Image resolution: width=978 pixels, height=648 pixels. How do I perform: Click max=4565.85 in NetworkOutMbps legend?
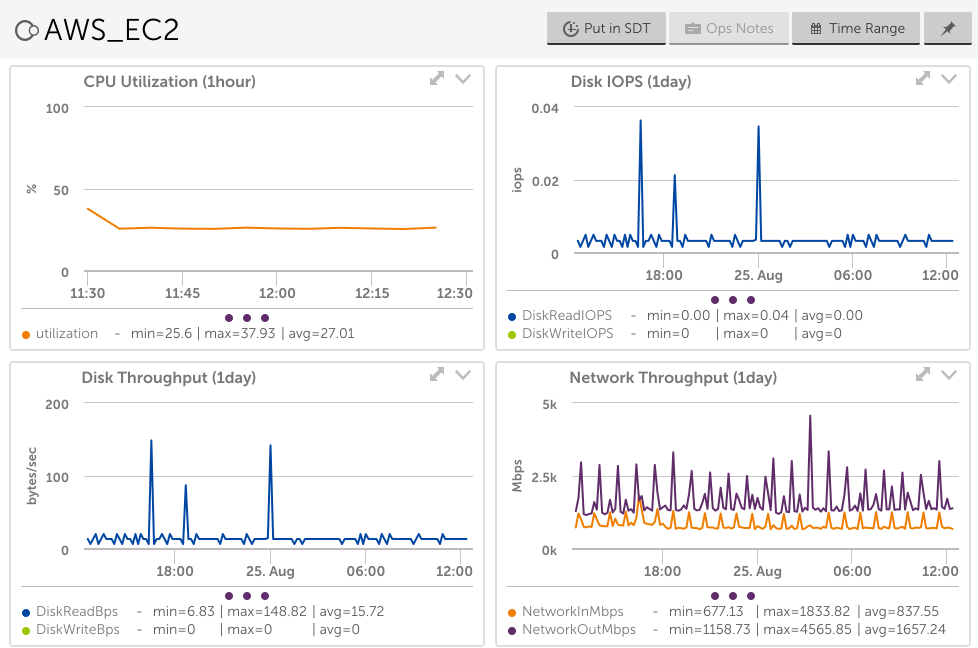click(x=806, y=629)
